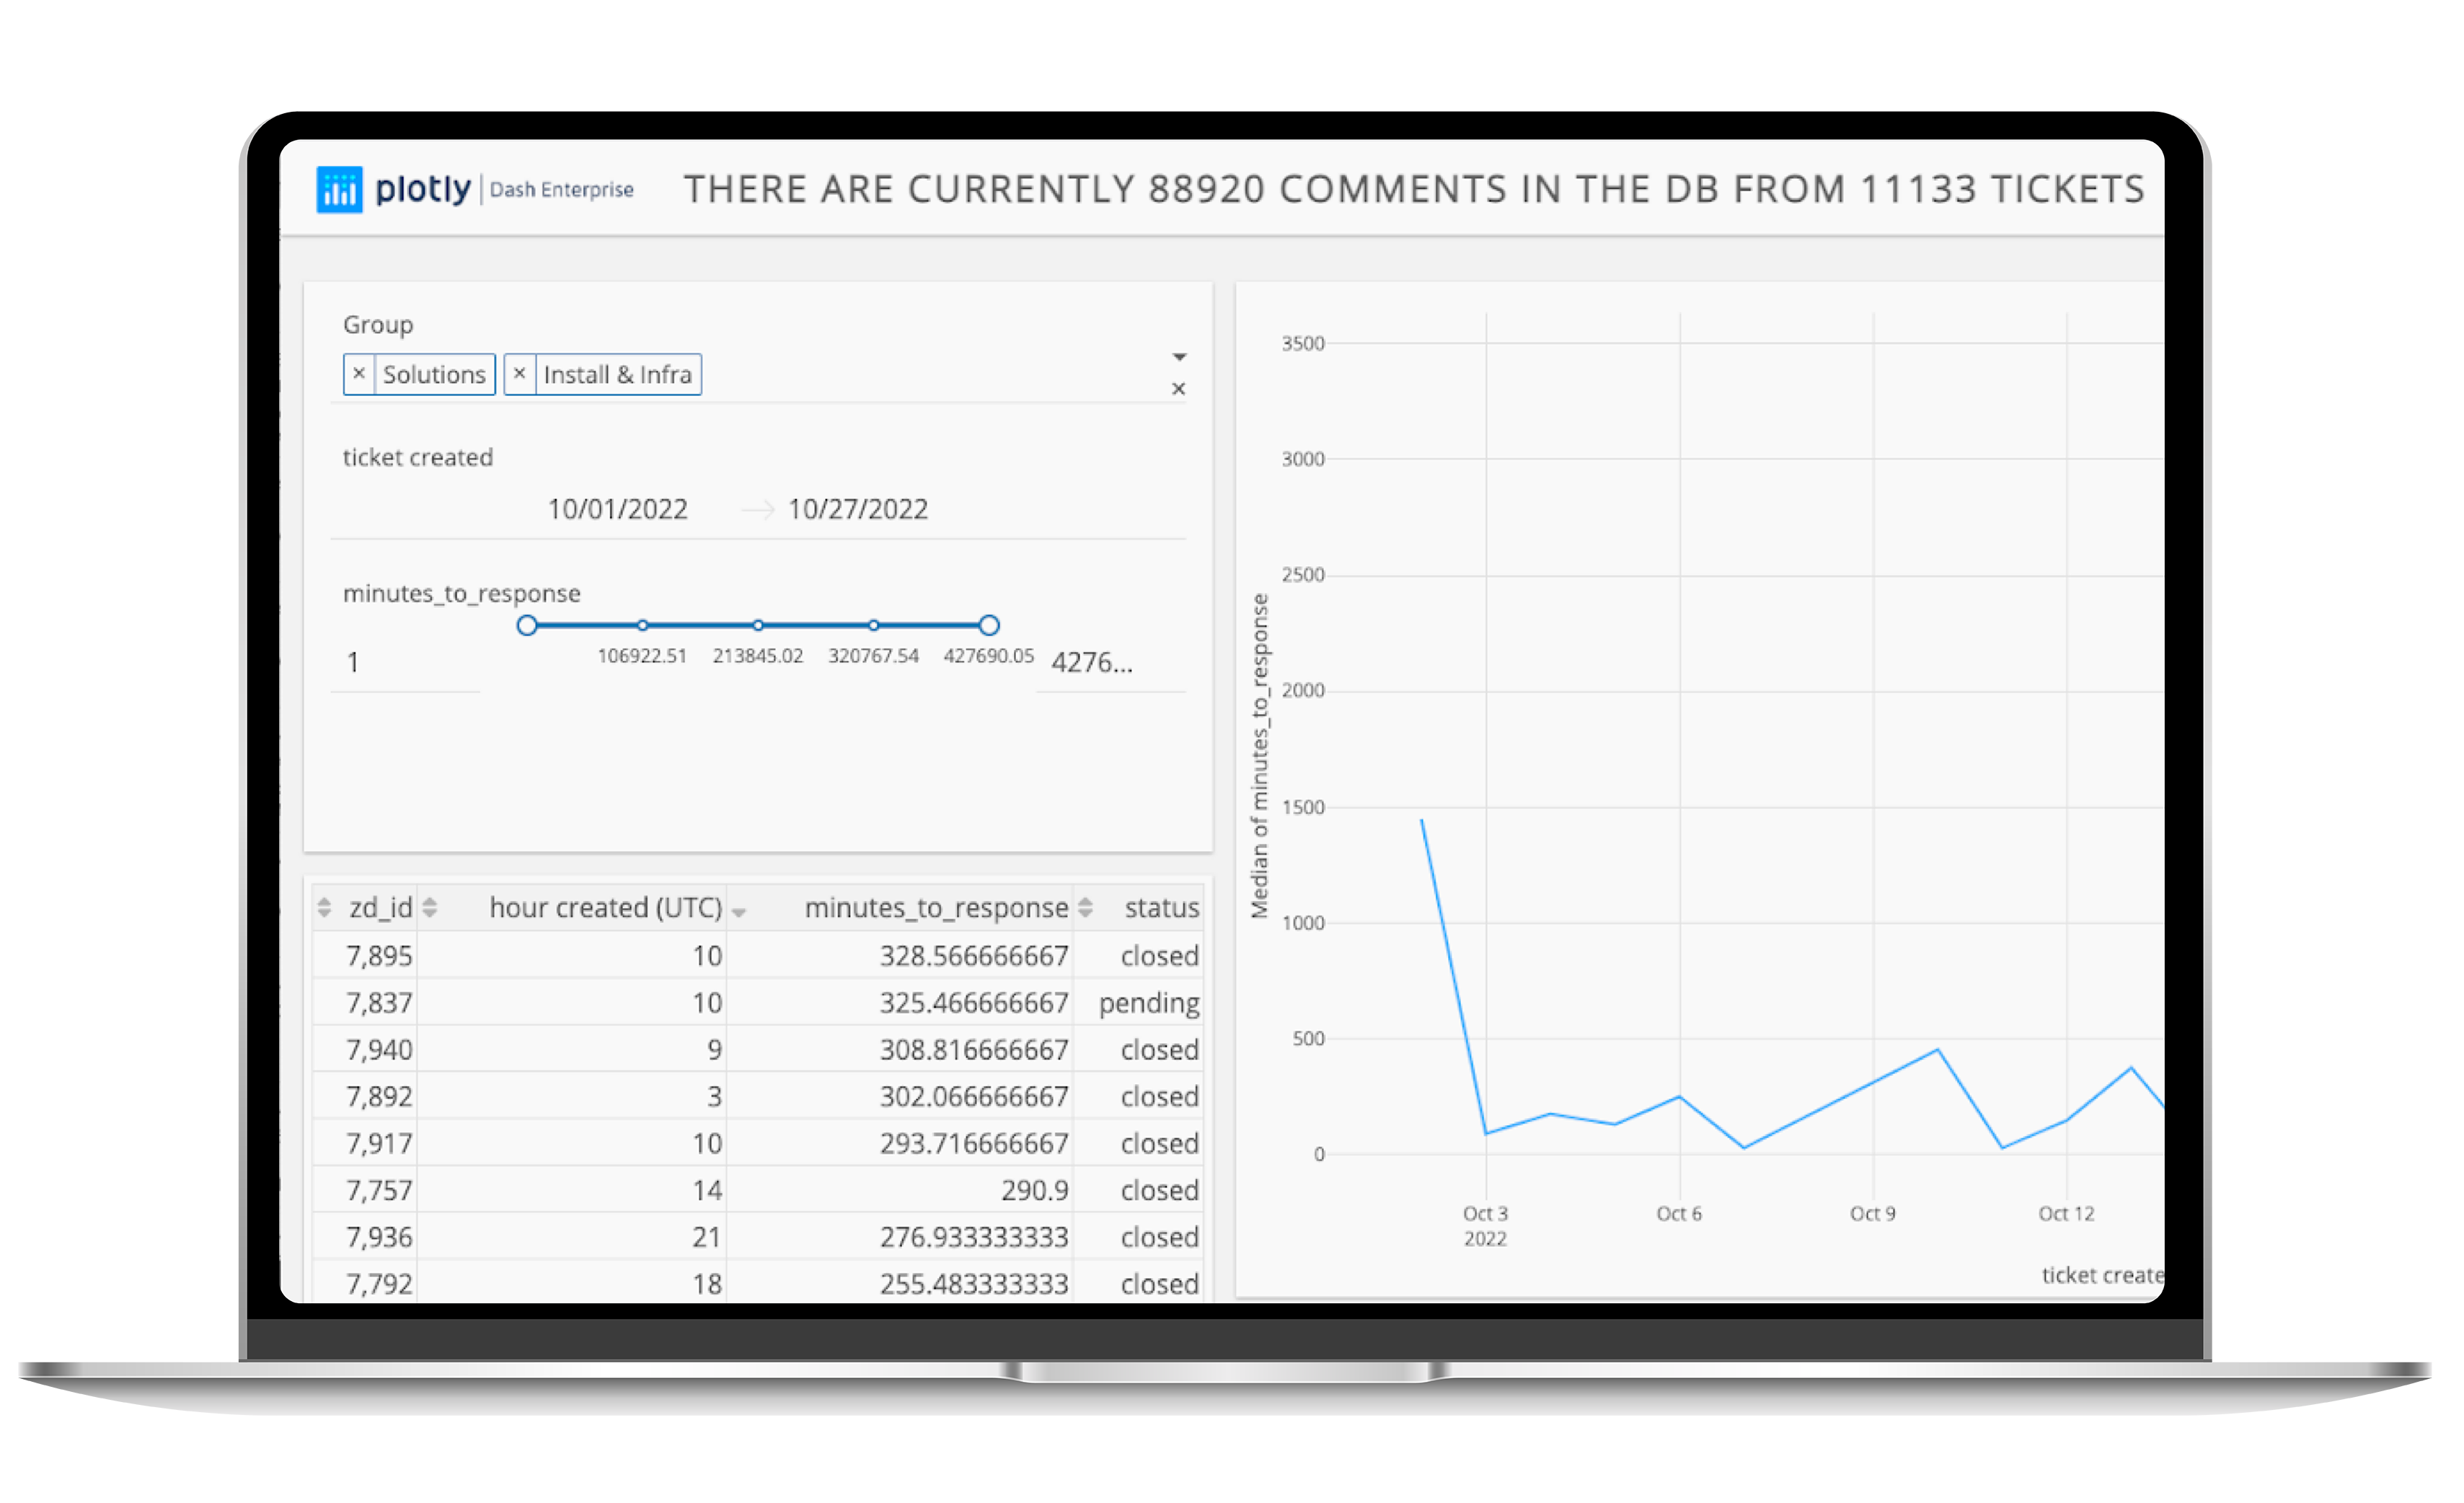Click the arrow icon between the two dates

pyautogui.click(x=757, y=508)
